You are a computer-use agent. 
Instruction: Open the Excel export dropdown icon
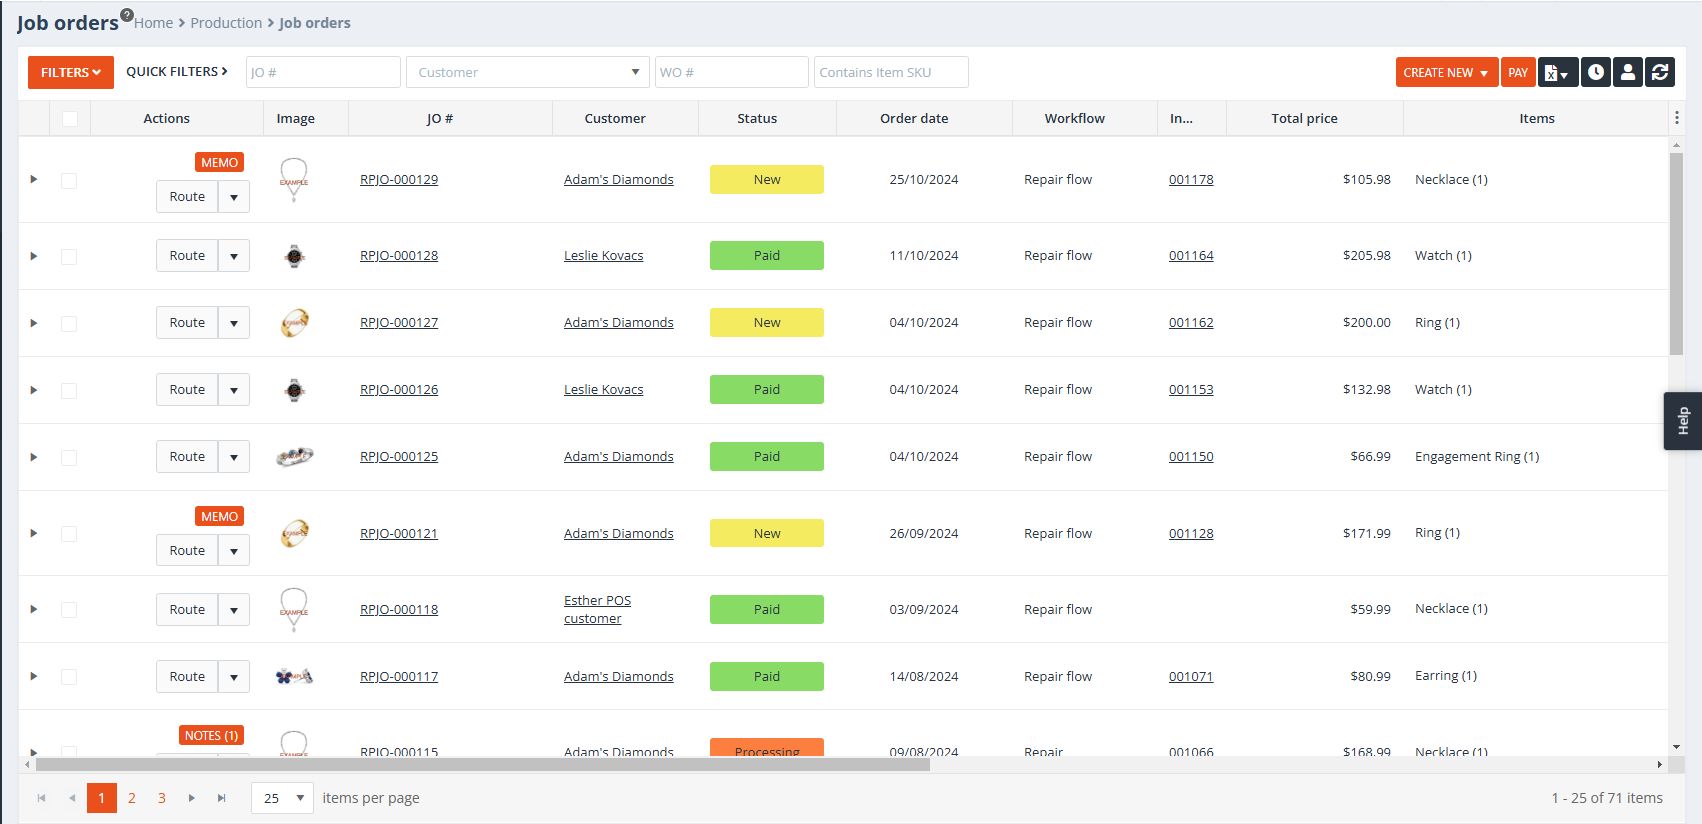point(1557,72)
